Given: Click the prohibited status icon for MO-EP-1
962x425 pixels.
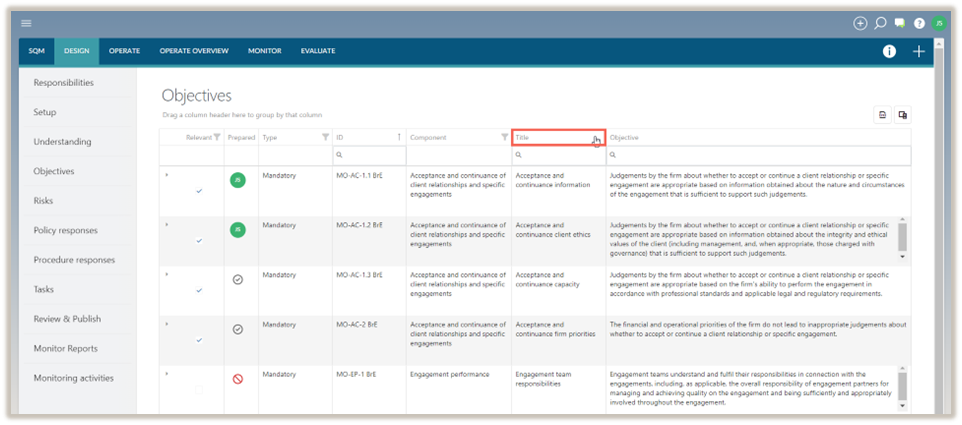Looking at the screenshot, I should (238, 379).
